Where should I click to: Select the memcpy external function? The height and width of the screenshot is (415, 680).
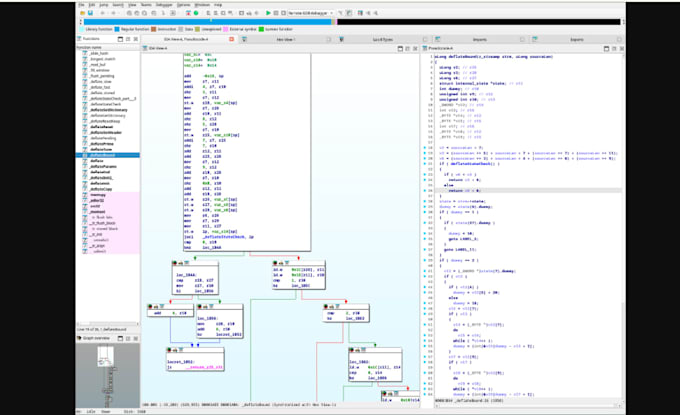point(98,195)
